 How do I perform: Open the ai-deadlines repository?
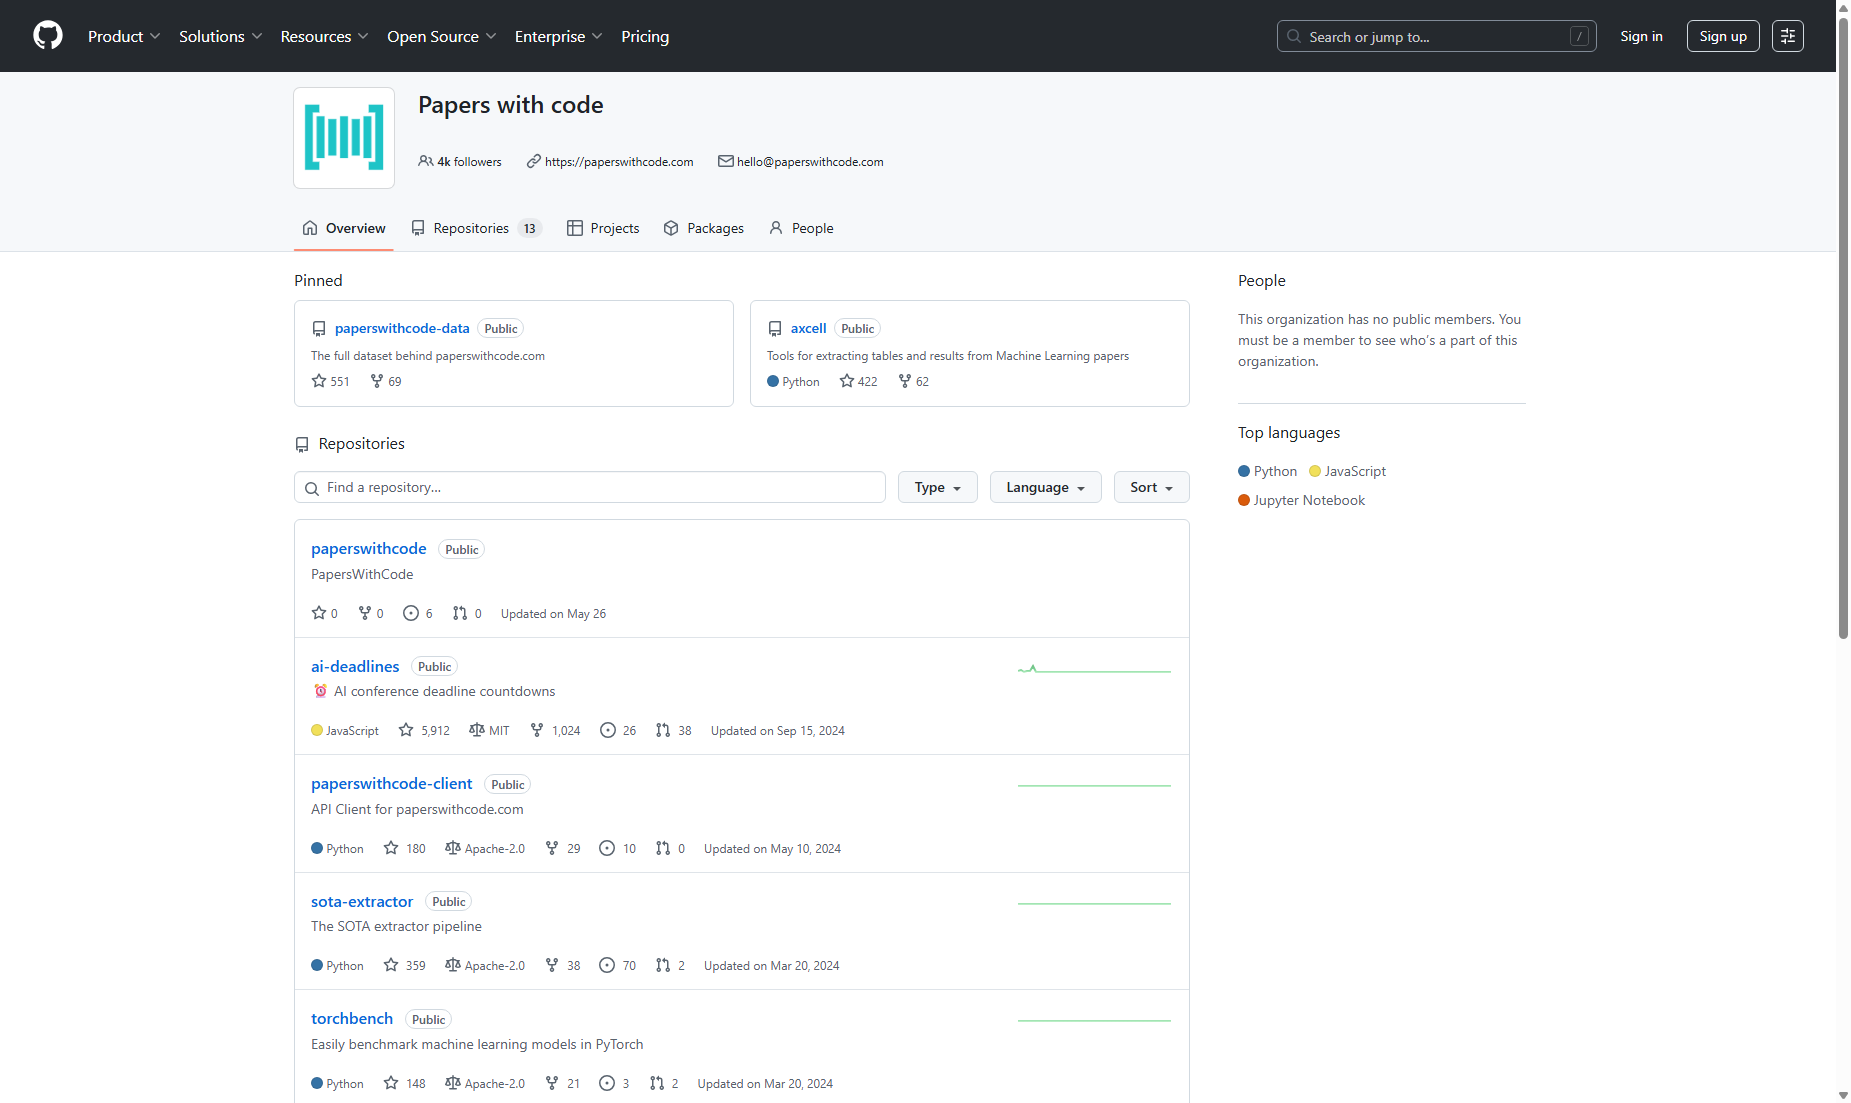click(x=355, y=666)
